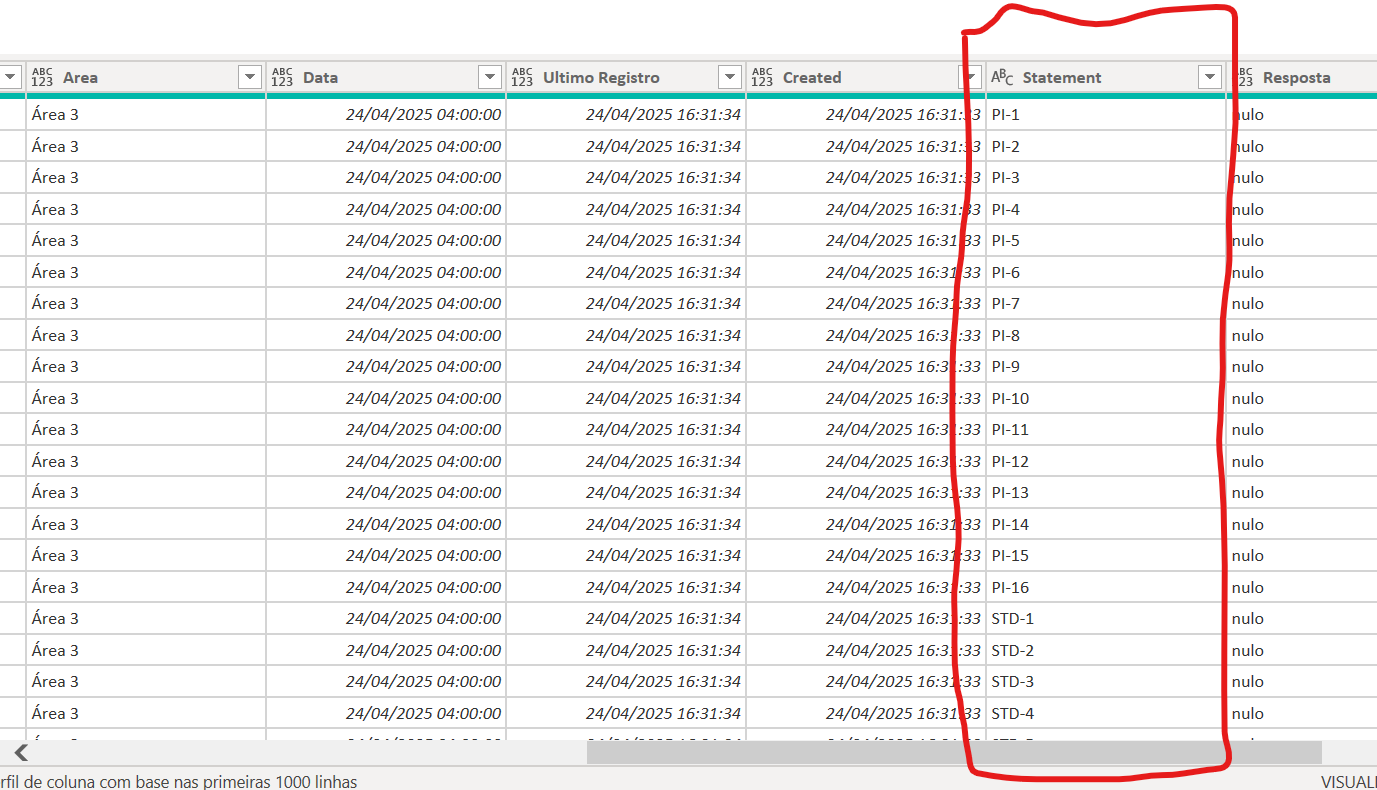Viewport: 1377px width, 790px height.
Task: Open the filter dropdown of Area column
Action: tap(250, 77)
